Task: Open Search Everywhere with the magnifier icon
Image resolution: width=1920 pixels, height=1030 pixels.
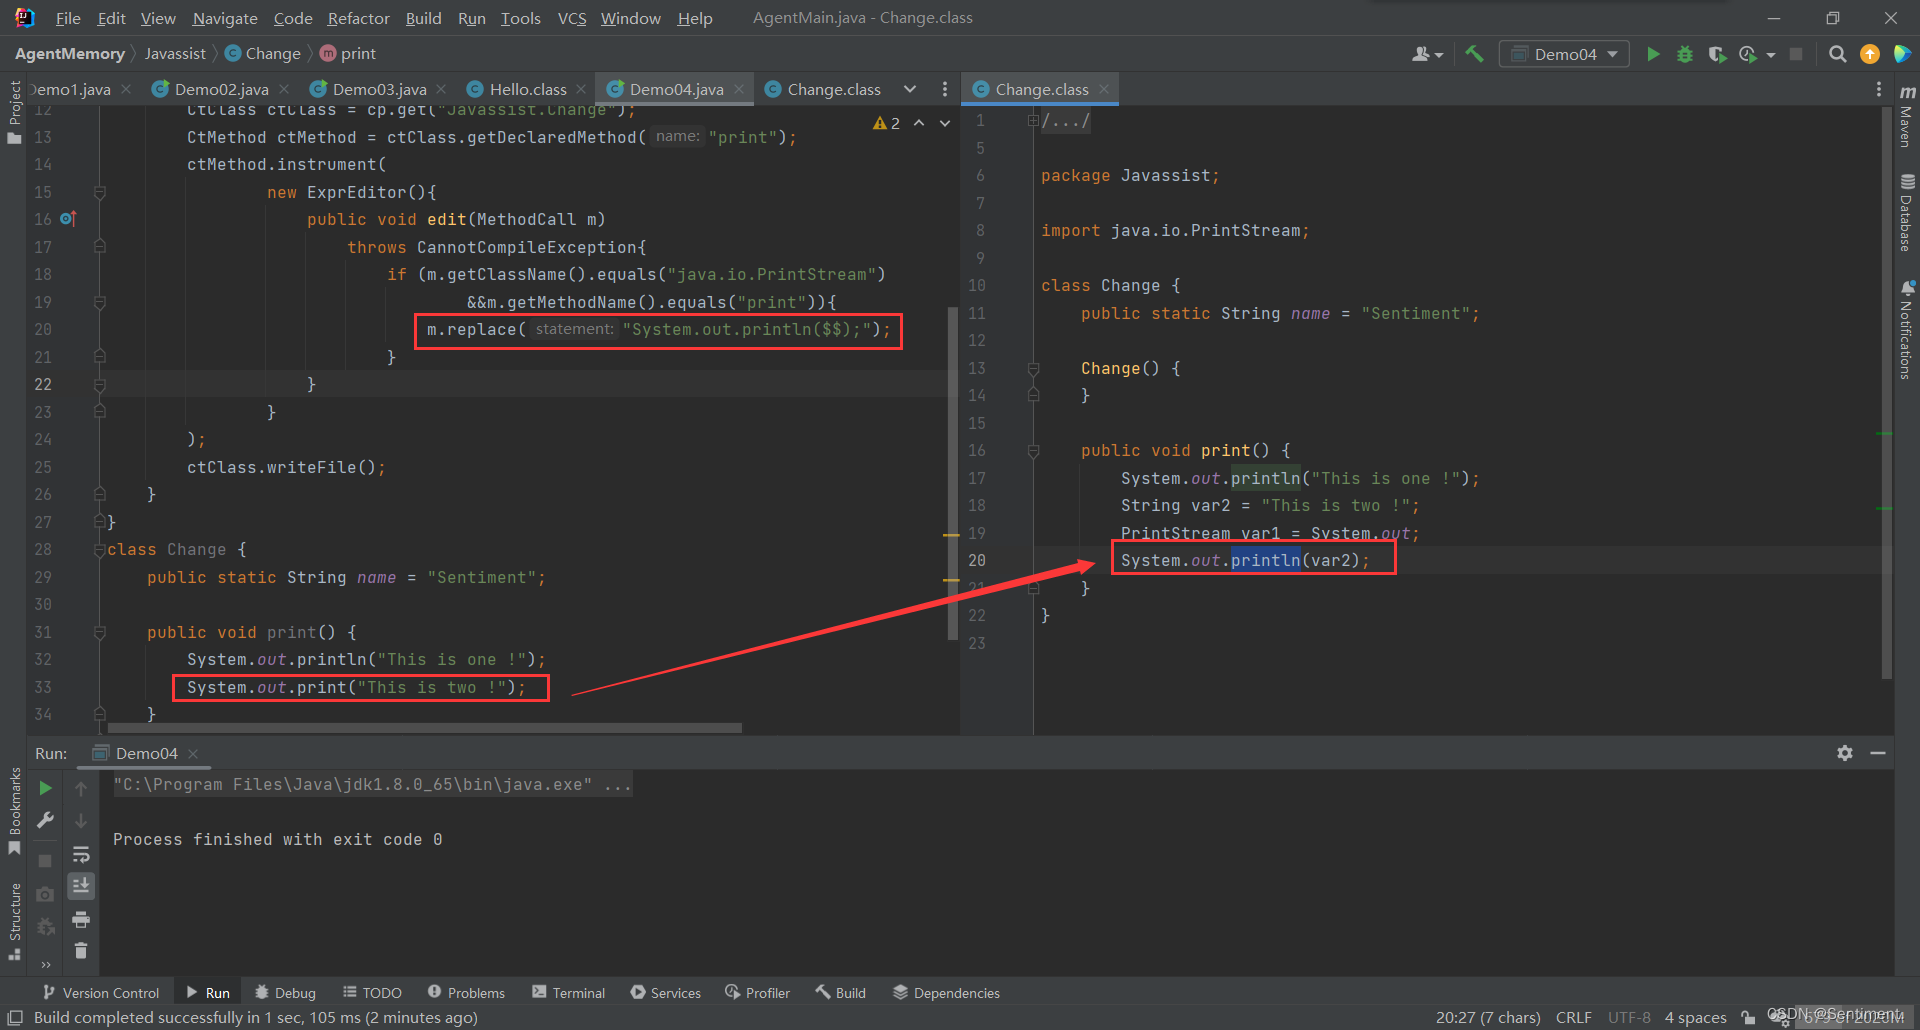Action: [1837, 54]
